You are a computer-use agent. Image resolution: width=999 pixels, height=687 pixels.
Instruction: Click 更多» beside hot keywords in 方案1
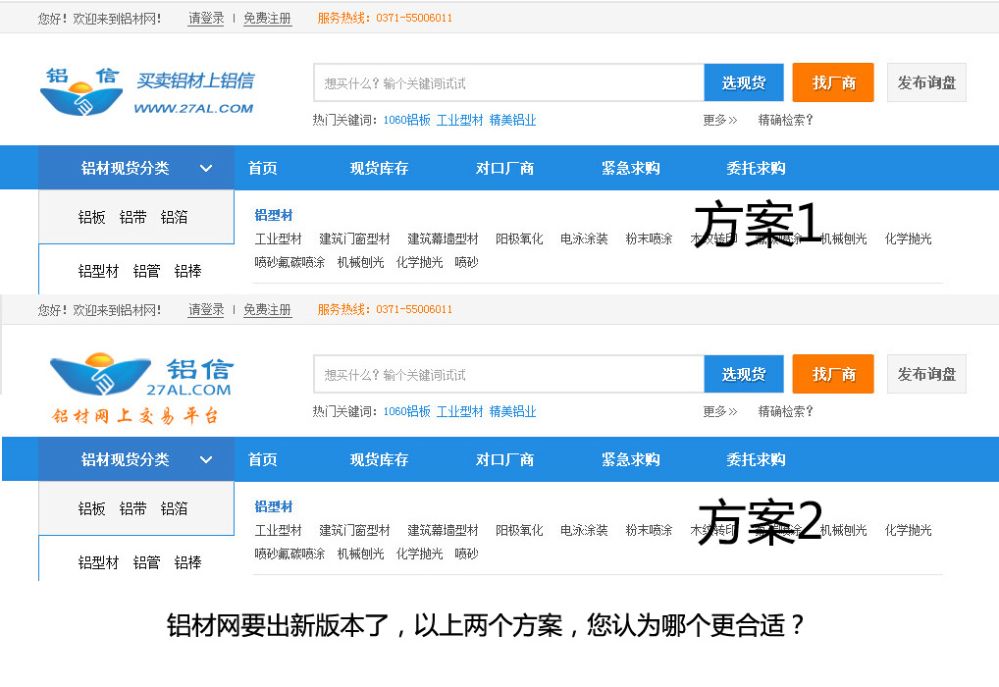[x=720, y=120]
